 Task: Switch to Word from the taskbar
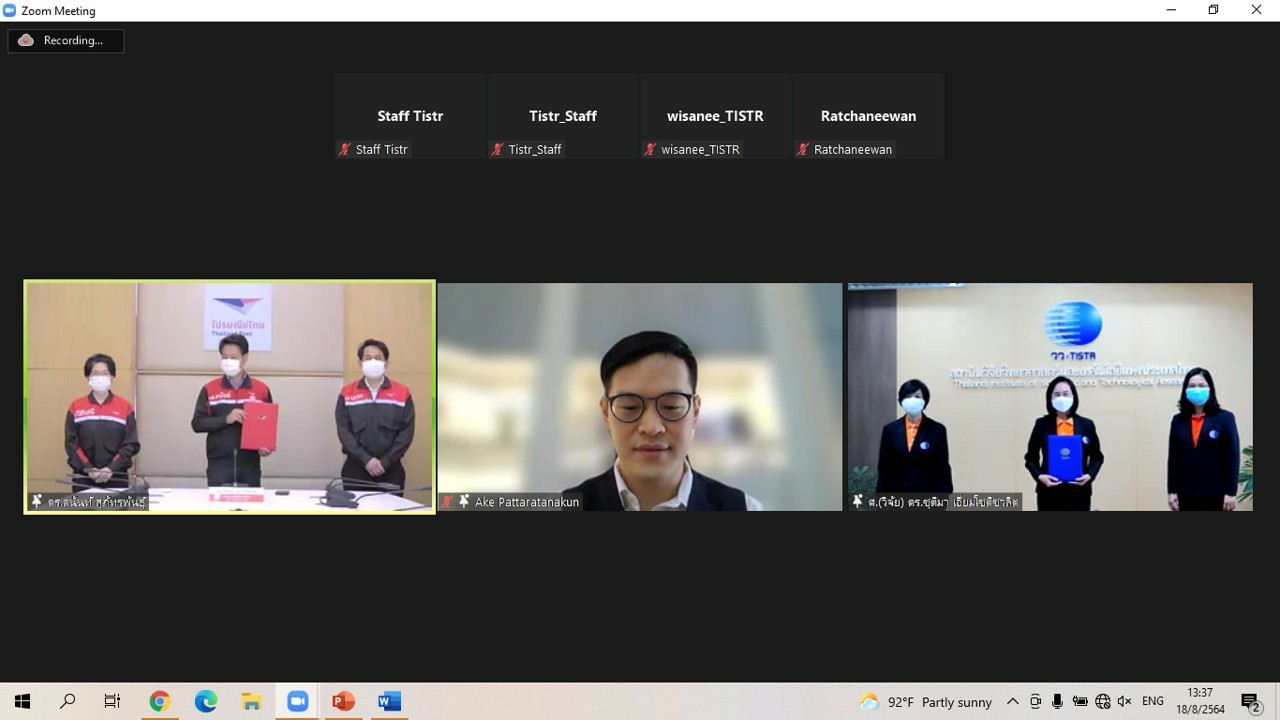click(389, 701)
